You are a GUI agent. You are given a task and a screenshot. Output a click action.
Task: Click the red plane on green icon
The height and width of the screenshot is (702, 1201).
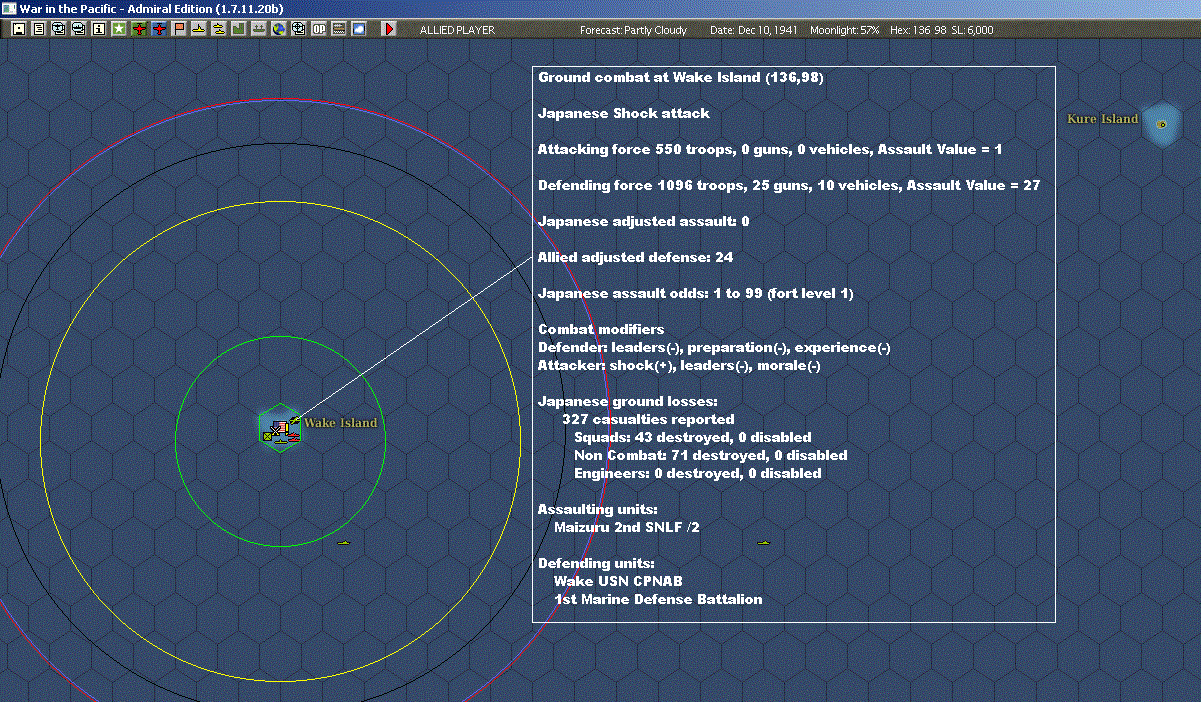[139, 29]
